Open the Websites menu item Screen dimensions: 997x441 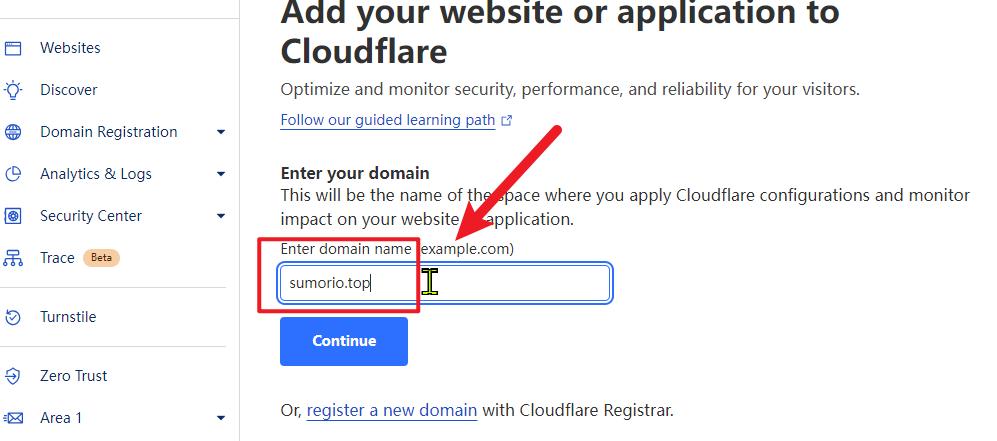click(70, 48)
